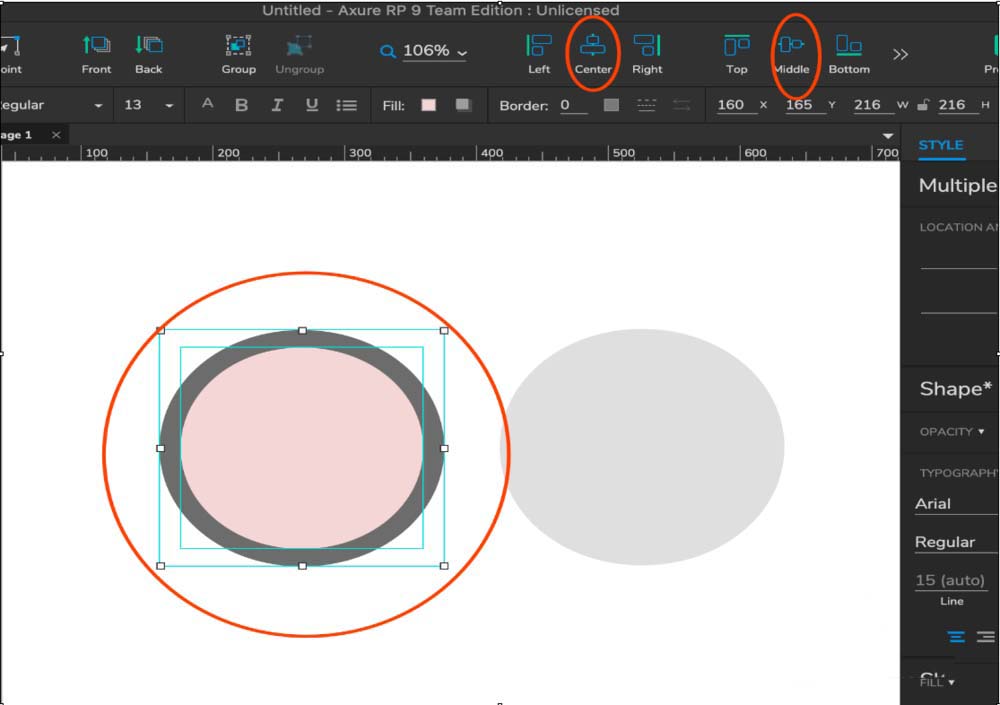Viewport: 1000px width, 705px height.
Task: Expand the OPACITY section
Action: click(951, 432)
